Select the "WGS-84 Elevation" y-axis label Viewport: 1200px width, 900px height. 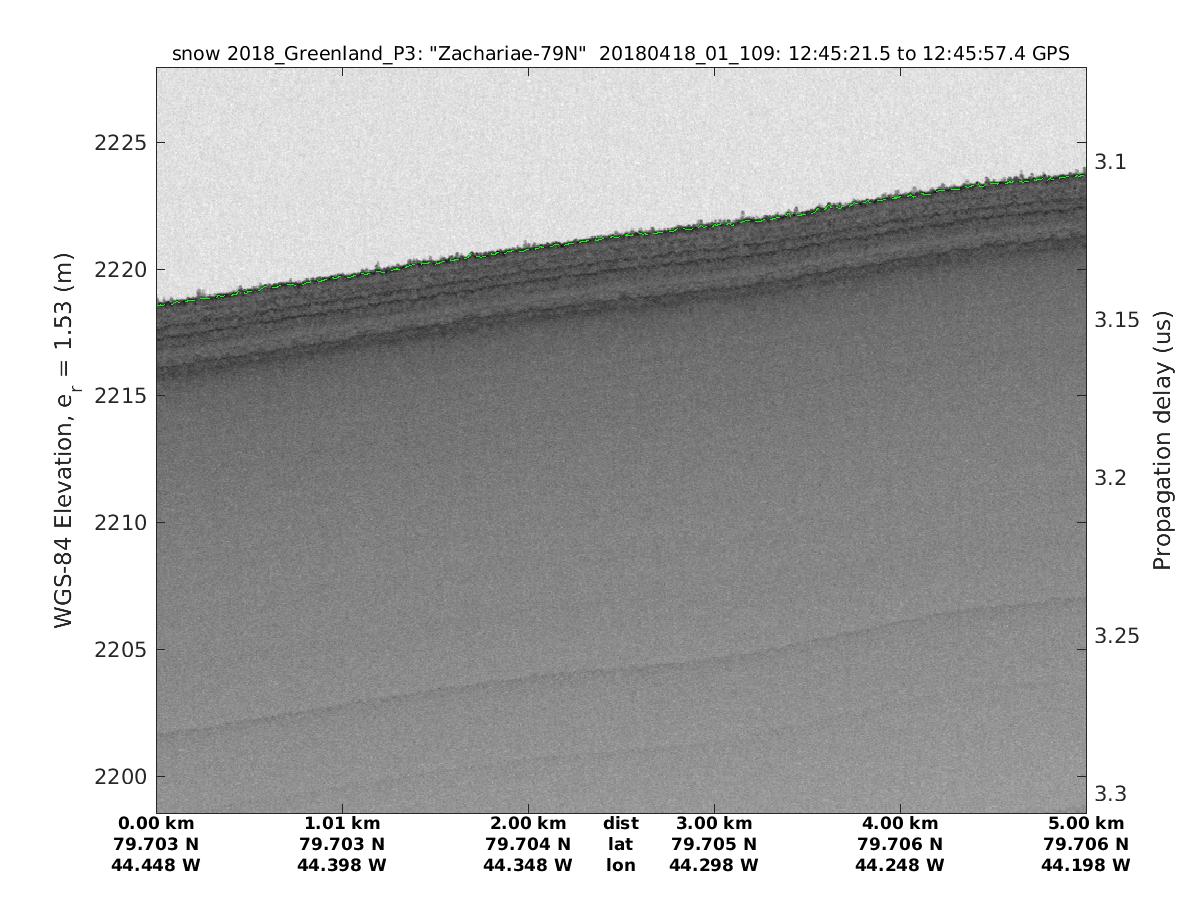[65, 440]
